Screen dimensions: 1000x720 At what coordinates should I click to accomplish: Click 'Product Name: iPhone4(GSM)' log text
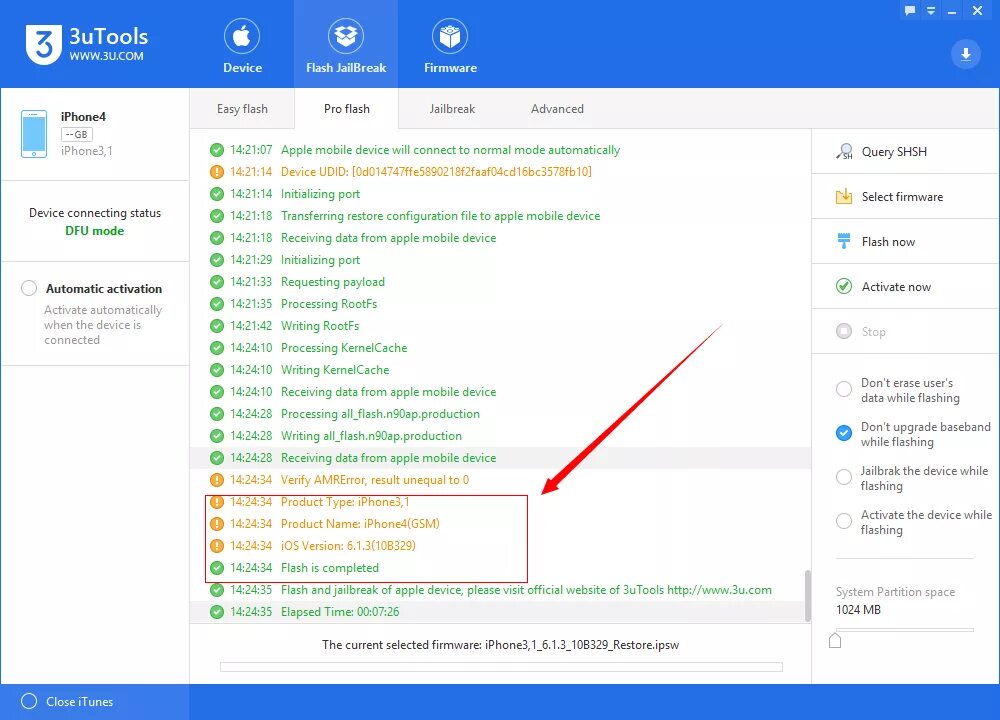(360, 524)
